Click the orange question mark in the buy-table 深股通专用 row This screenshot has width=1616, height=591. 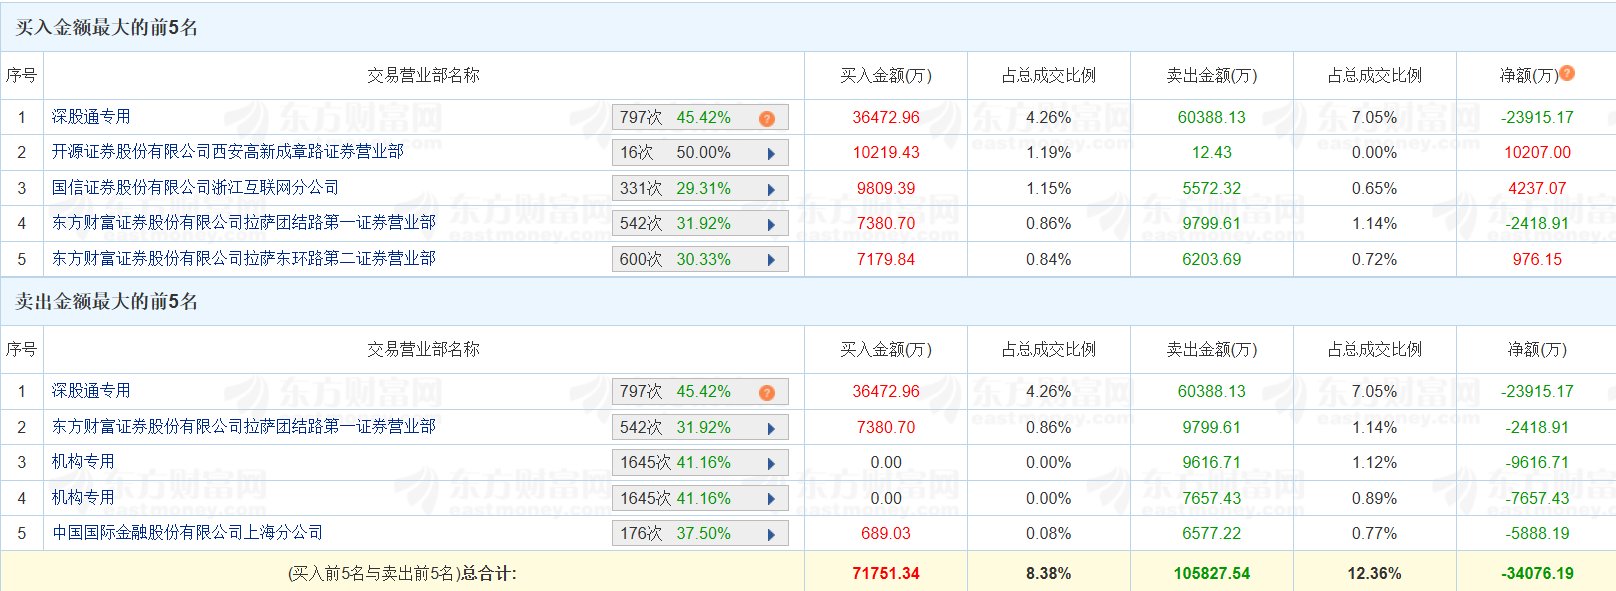pos(767,118)
